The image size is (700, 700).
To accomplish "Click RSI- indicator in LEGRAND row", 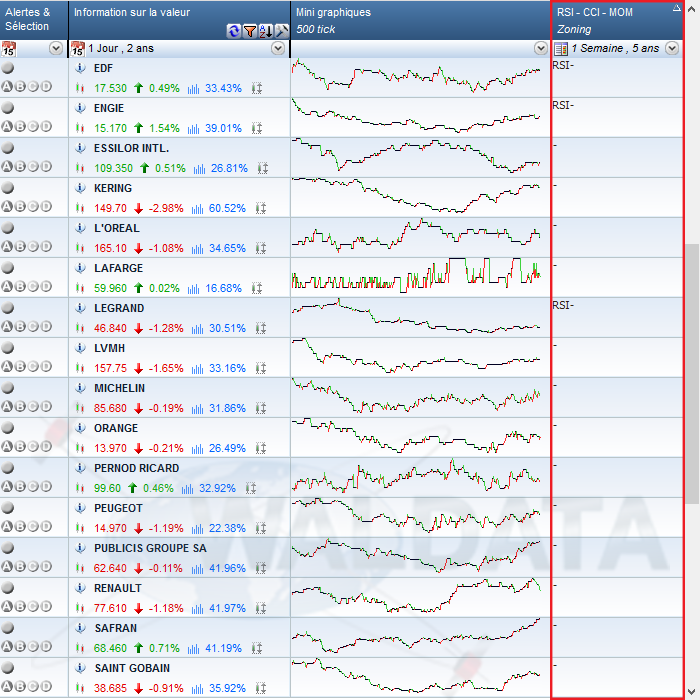I will coord(563,305).
